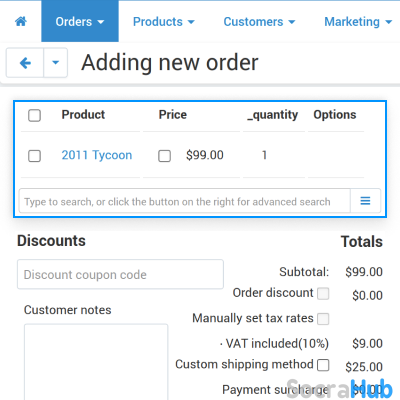This screenshot has width=400, height=400.
Task: Open the Marketing menu
Action: [x=358, y=22]
